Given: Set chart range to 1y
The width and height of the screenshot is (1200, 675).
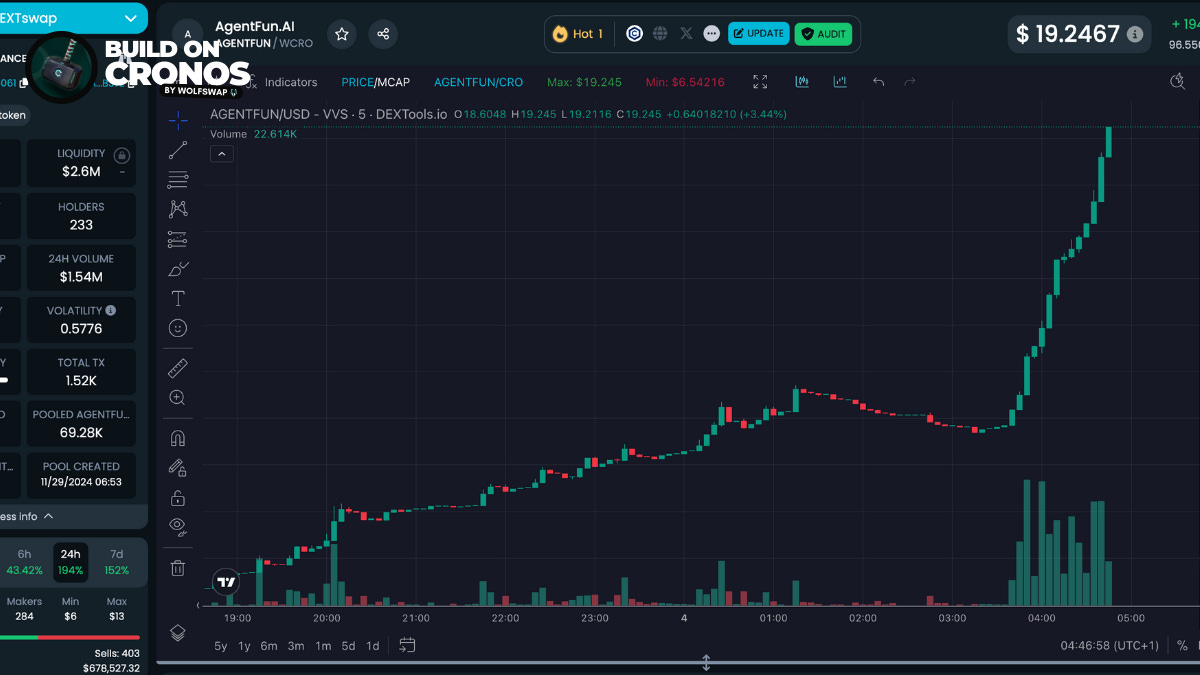Looking at the screenshot, I should (x=244, y=646).
